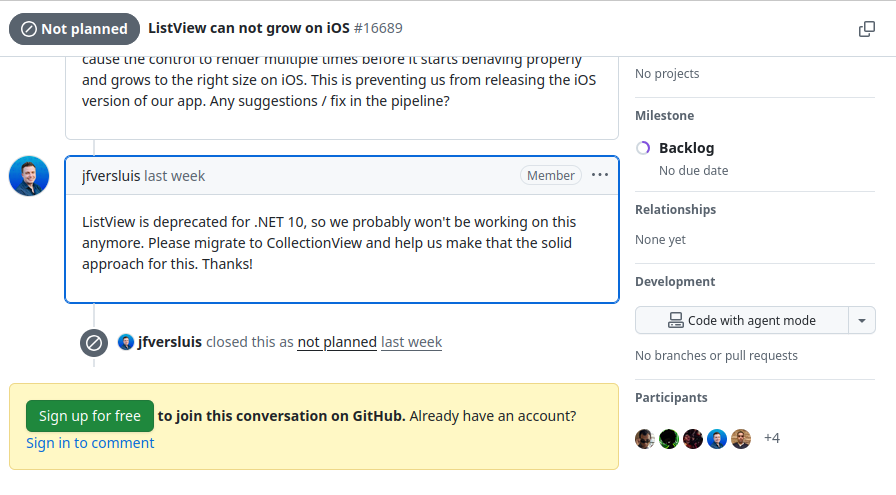Follow the Sign in to comment link
The height and width of the screenshot is (495, 896).
click(90, 443)
